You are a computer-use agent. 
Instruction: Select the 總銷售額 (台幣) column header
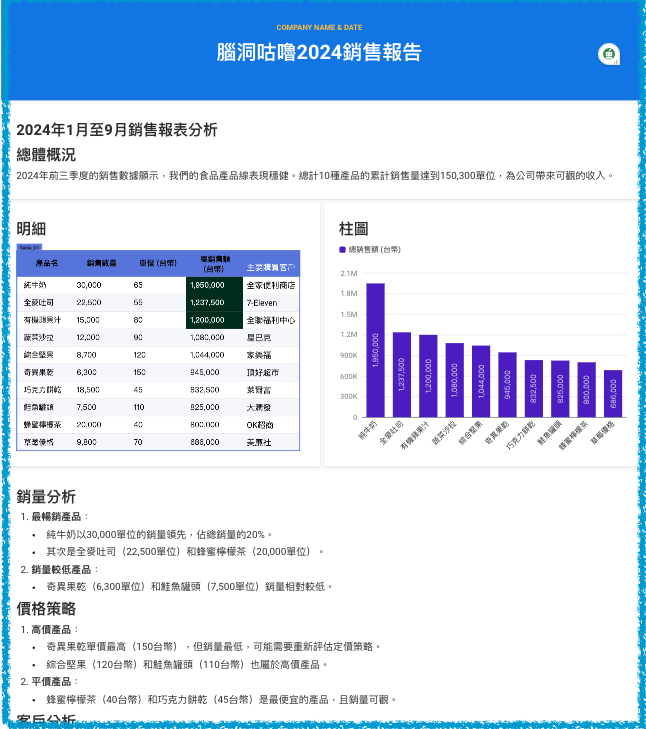[x=214, y=264]
